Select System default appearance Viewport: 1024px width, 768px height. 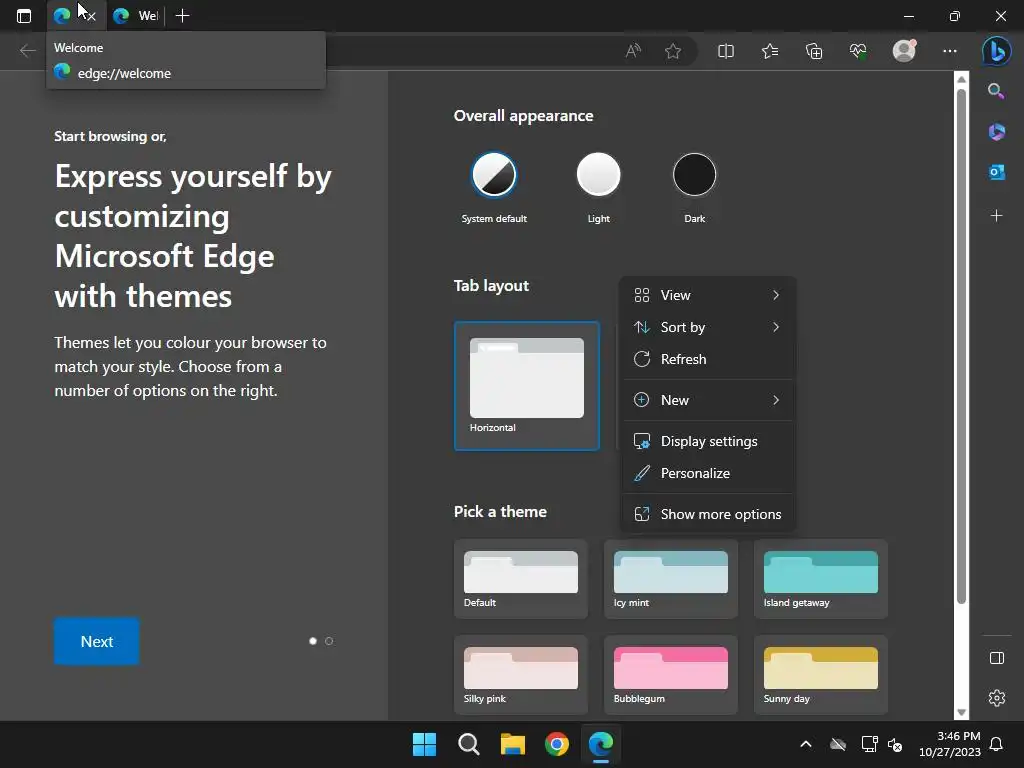click(x=494, y=175)
